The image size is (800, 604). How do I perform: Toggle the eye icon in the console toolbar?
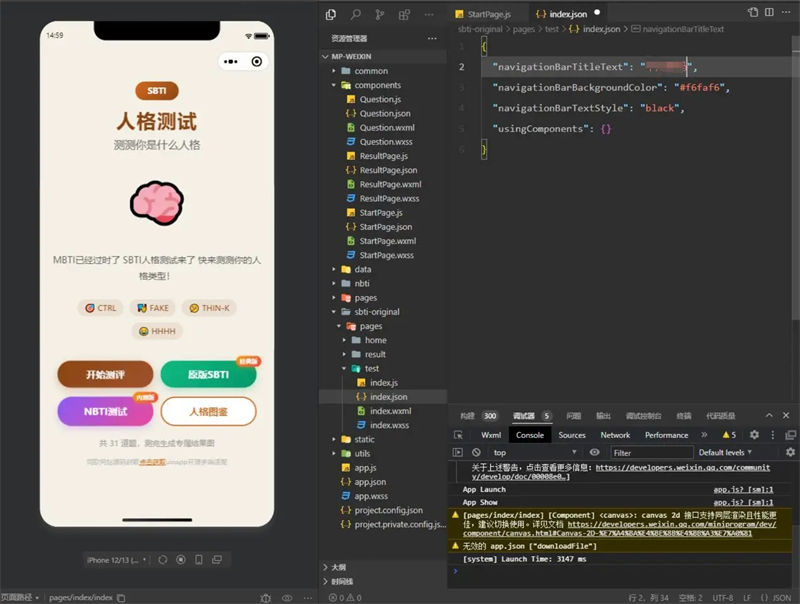(595, 453)
